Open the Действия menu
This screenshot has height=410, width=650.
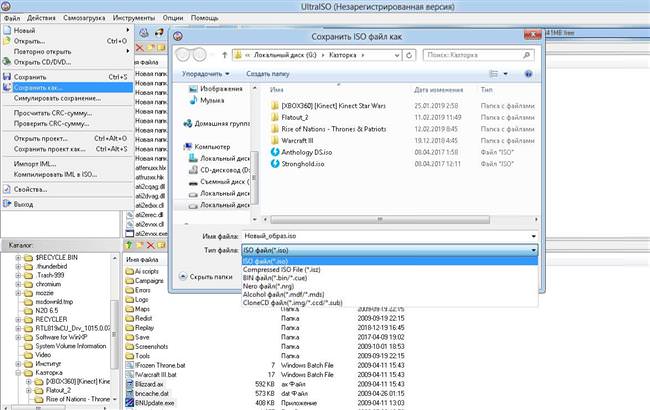(x=41, y=18)
